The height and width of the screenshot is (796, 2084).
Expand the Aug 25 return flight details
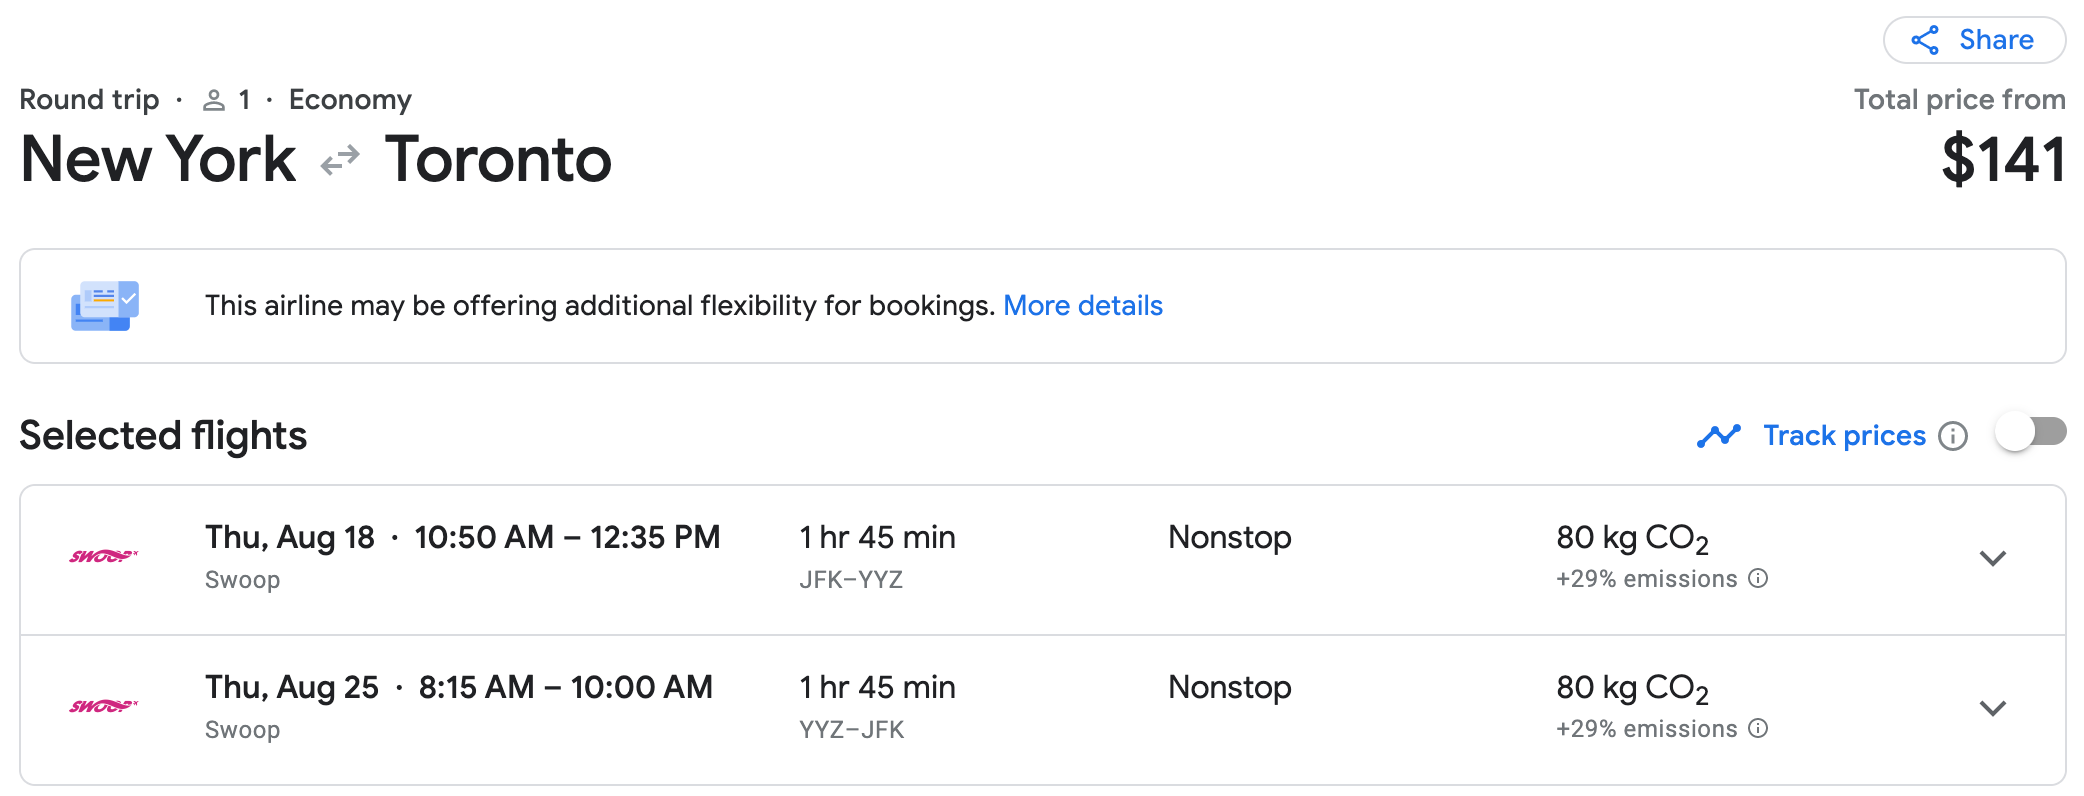tap(1992, 708)
